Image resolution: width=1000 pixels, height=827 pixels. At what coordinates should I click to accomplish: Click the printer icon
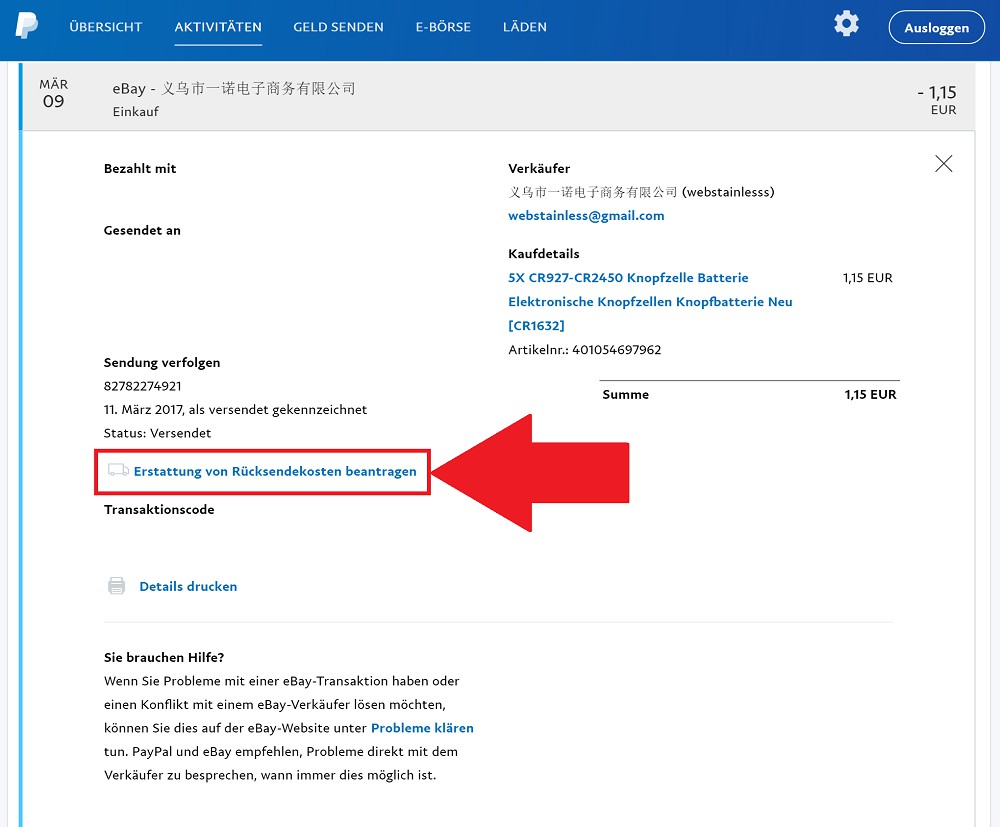tap(117, 586)
